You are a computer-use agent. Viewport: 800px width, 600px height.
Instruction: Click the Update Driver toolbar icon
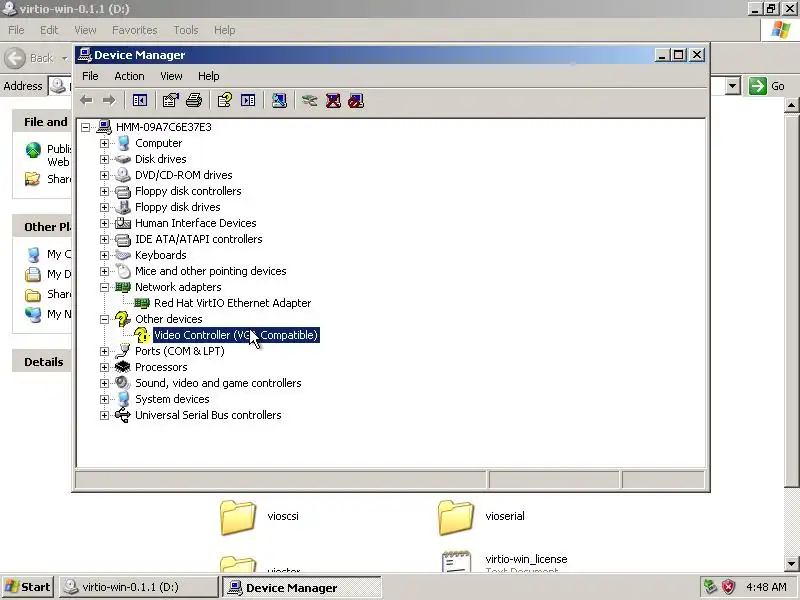tap(309, 101)
